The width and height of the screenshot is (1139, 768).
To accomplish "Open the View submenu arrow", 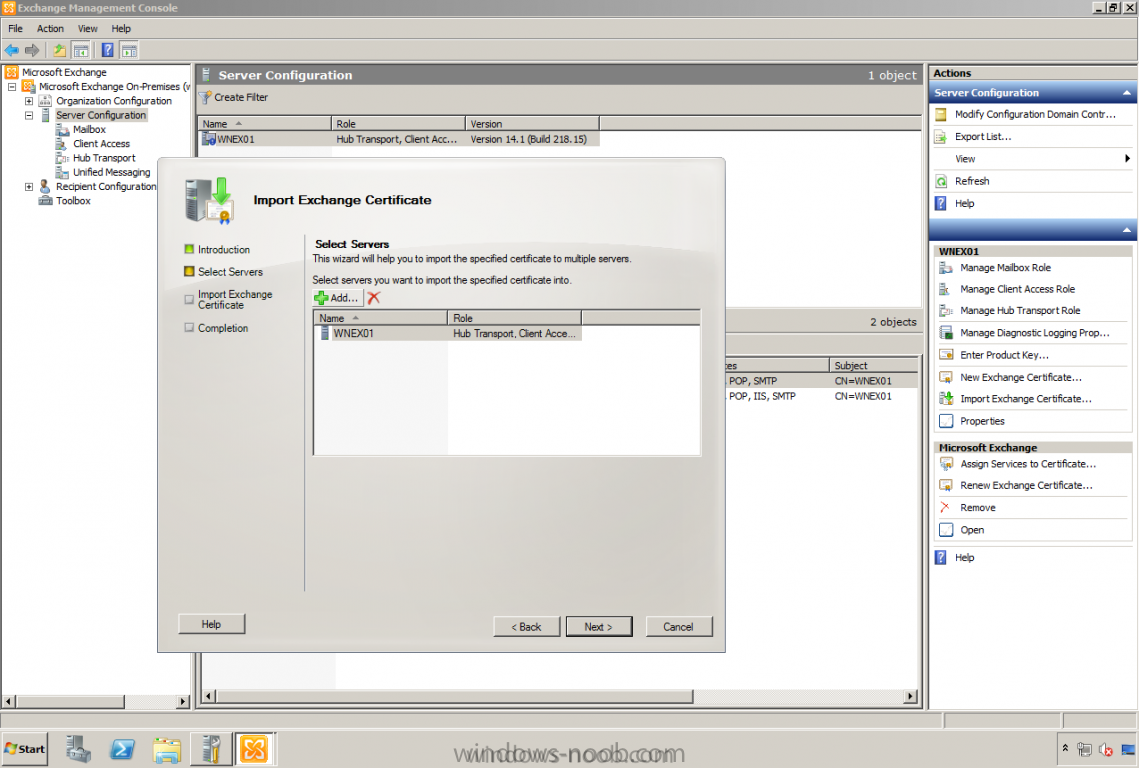I will click(x=1127, y=158).
